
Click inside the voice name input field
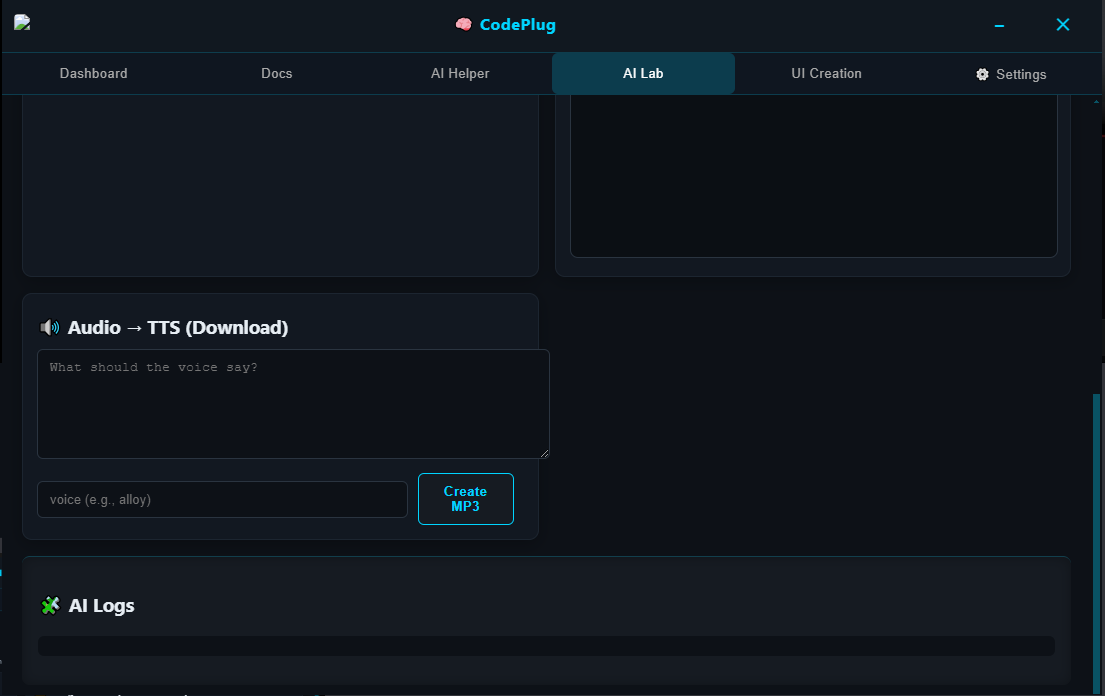point(222,499)
